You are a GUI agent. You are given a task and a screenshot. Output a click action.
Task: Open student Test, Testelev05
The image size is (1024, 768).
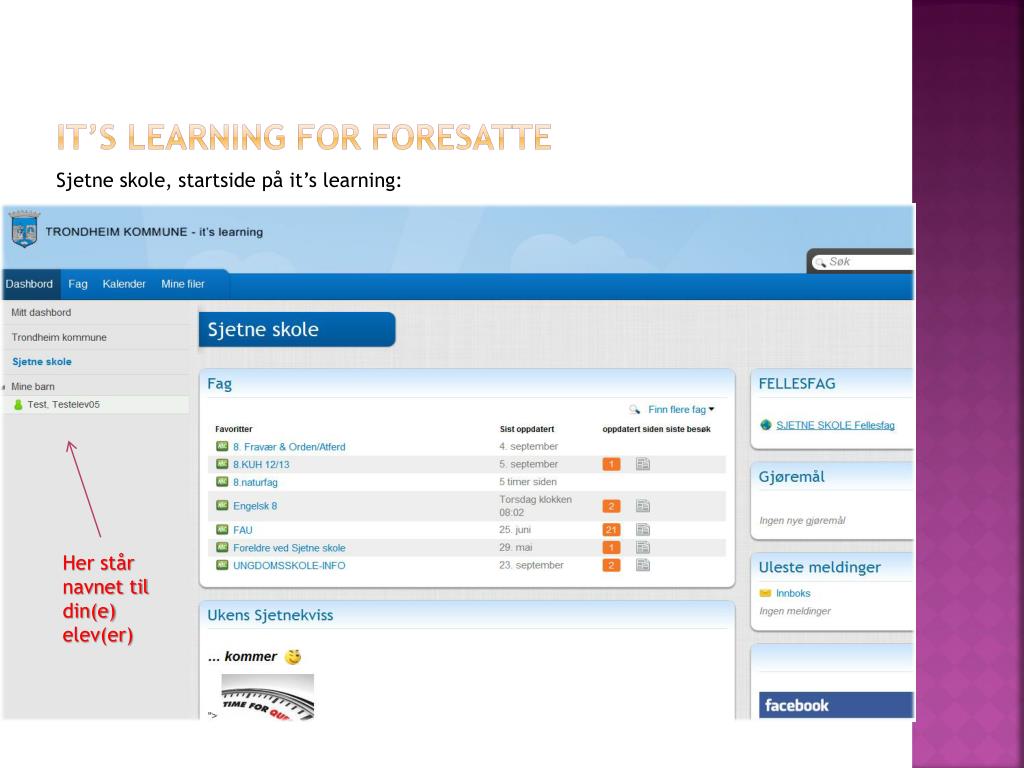(63, 405)
